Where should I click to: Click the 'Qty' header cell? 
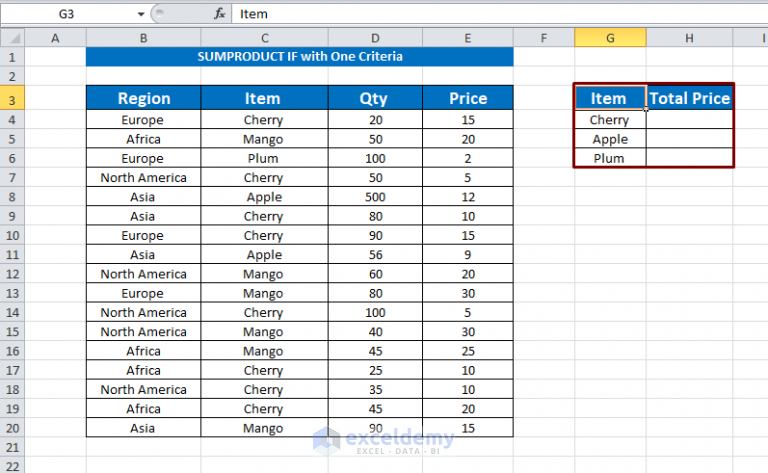[375, 98]
